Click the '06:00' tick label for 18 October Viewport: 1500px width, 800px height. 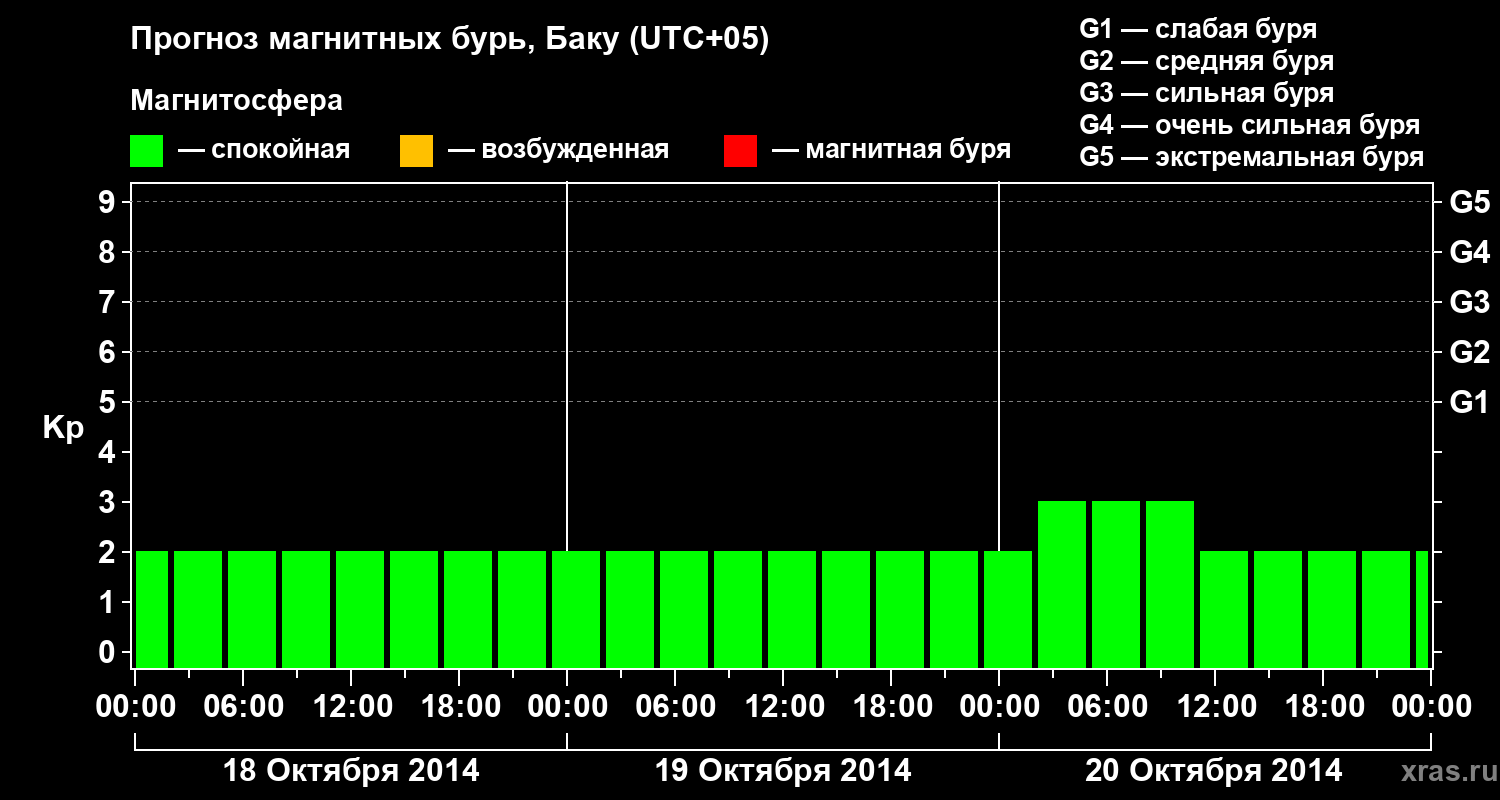click(243, 707)
